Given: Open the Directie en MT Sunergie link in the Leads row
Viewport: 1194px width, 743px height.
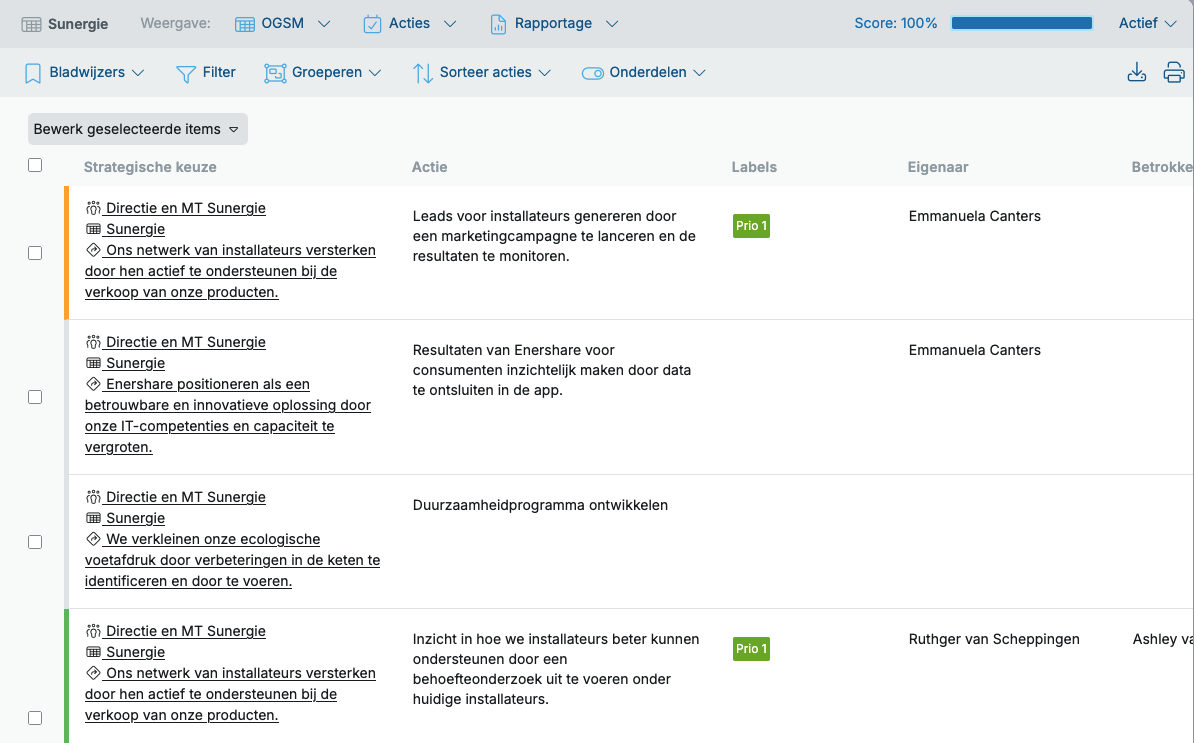Looking at the screenshot, I should [185, 208].
